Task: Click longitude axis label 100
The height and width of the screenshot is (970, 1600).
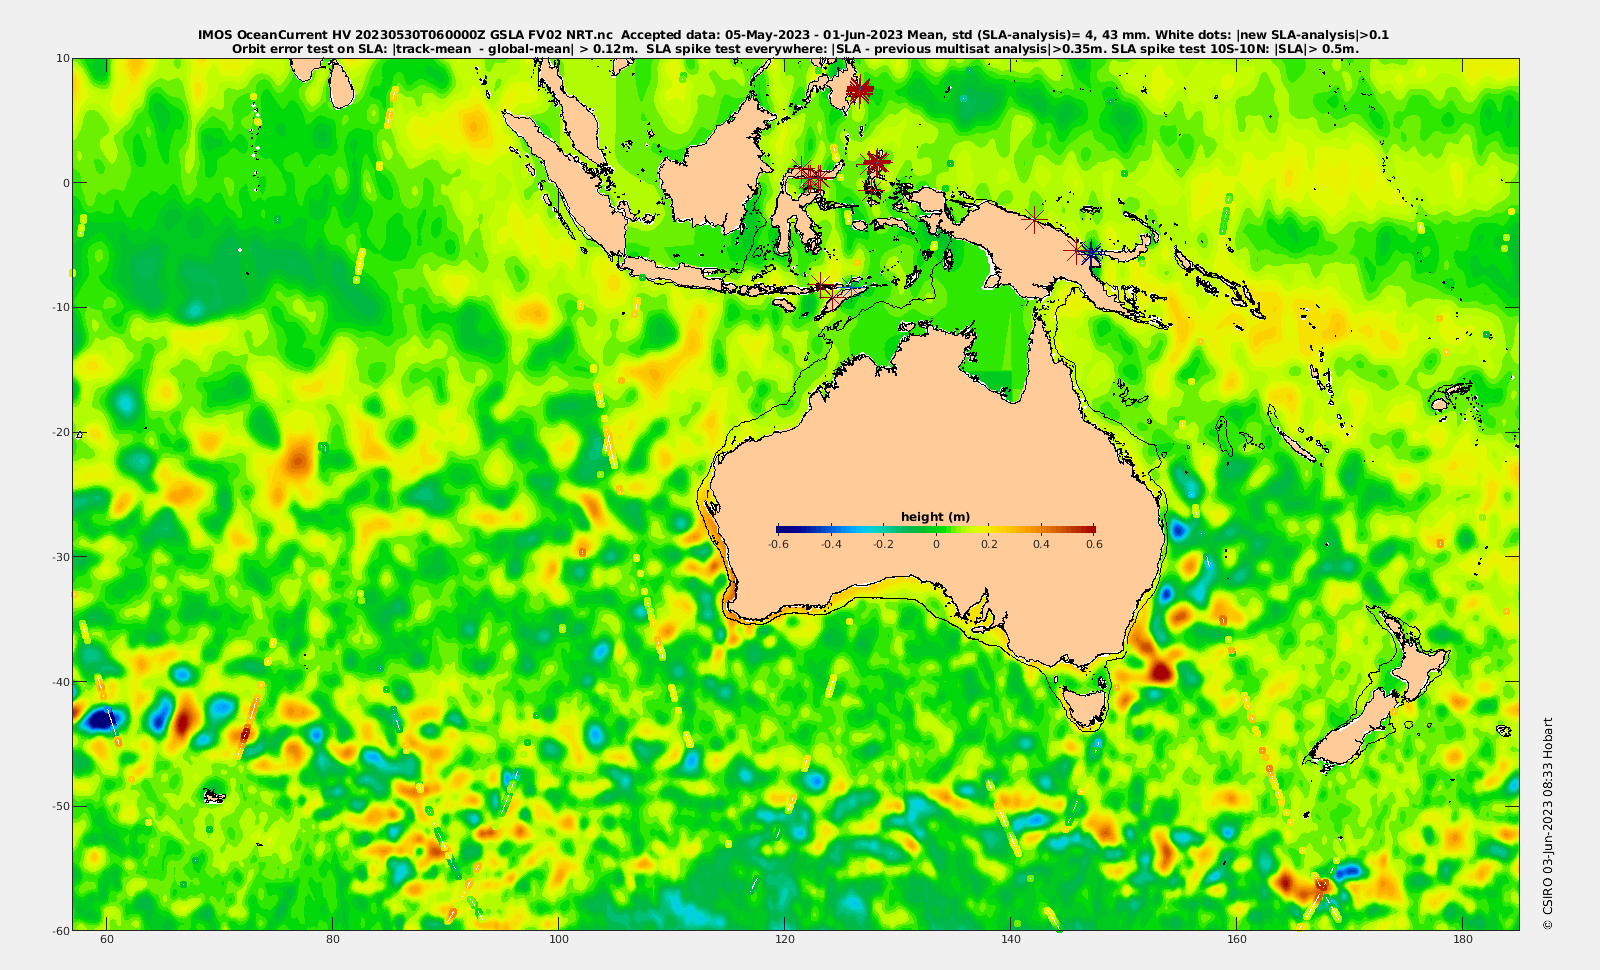Action: point(559,940)
